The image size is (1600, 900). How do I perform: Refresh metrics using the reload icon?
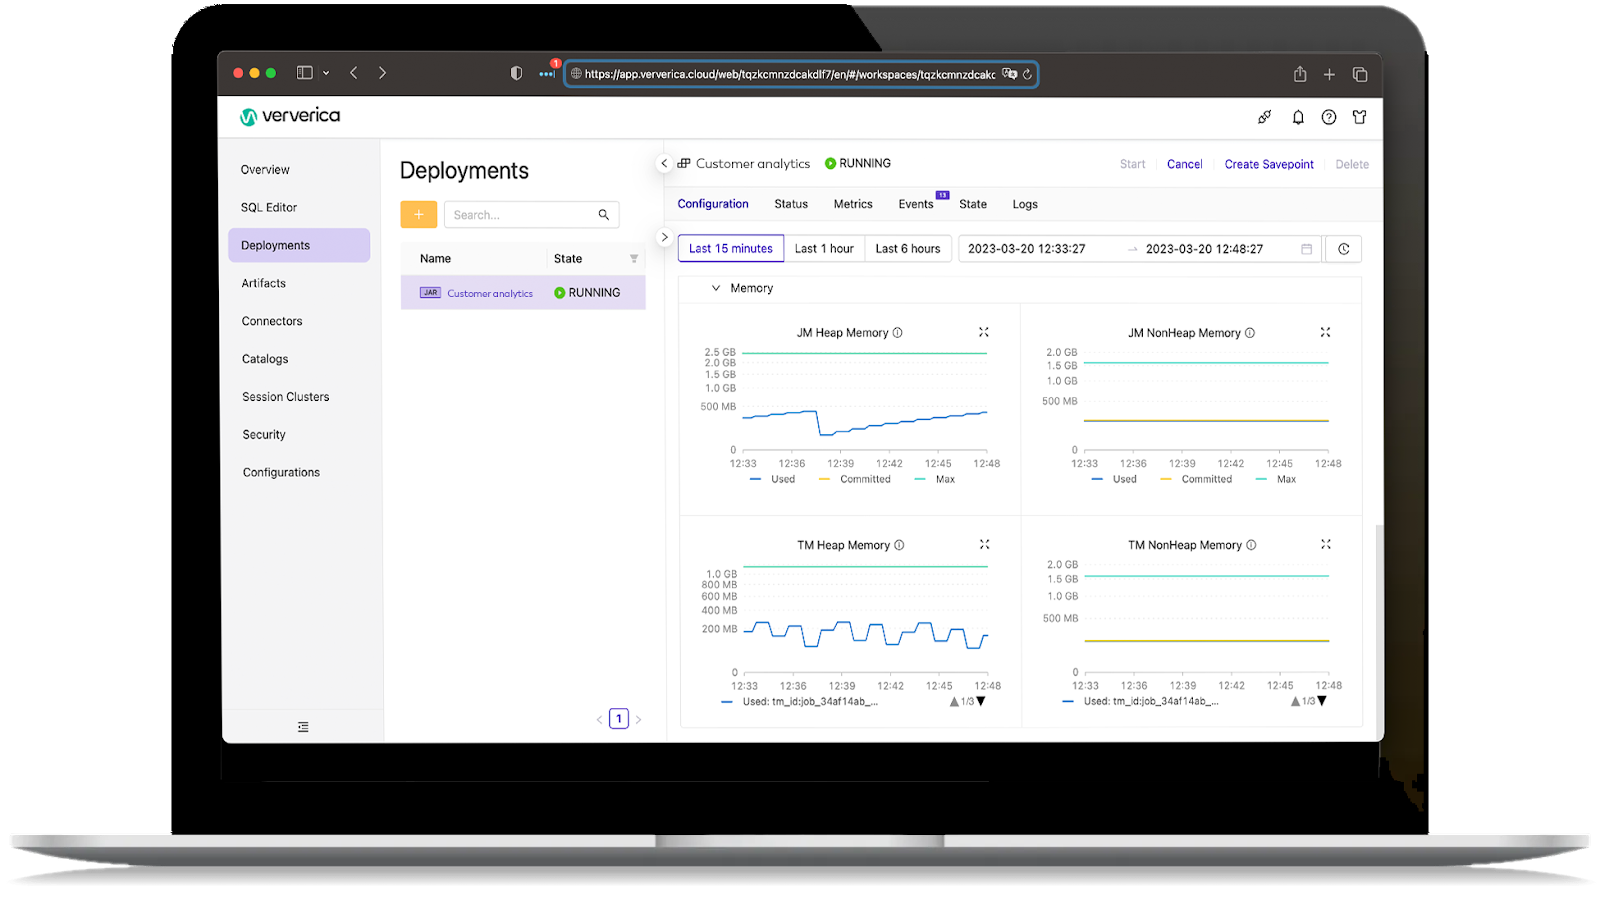click(1343, 248)
